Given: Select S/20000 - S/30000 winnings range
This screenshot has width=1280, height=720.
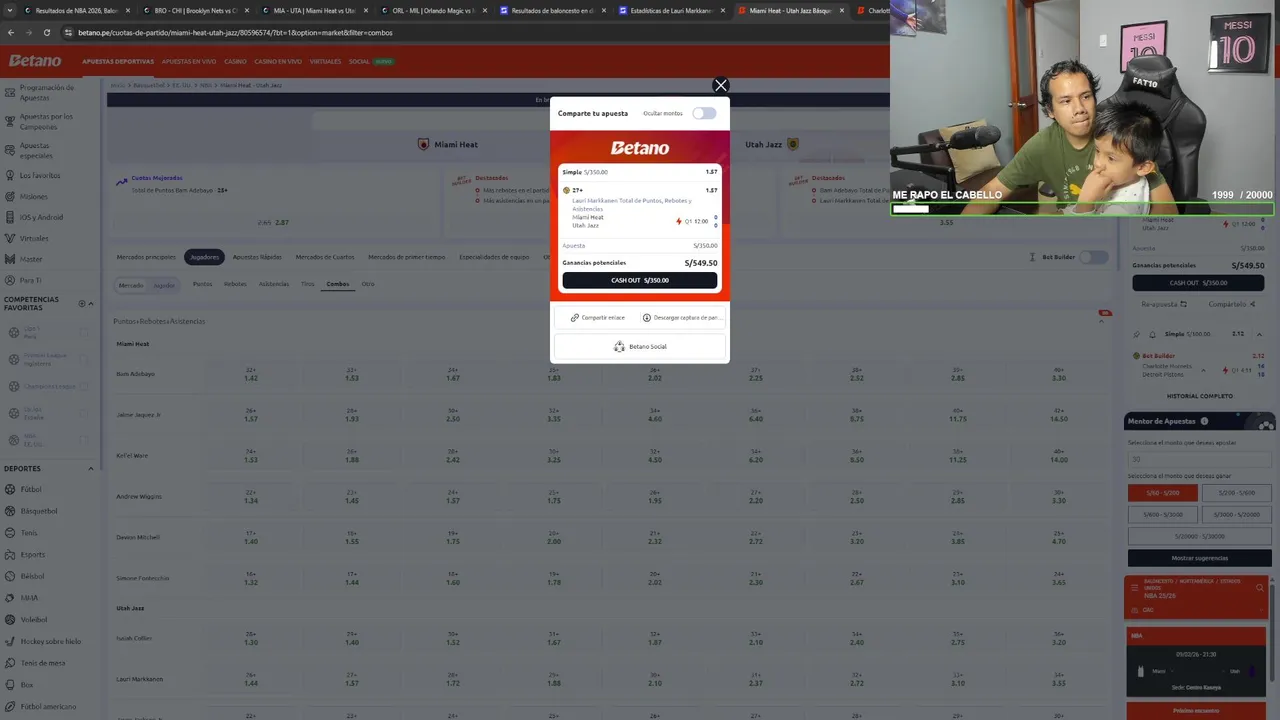Looking at the screenshot, I should pos(1199,536).
